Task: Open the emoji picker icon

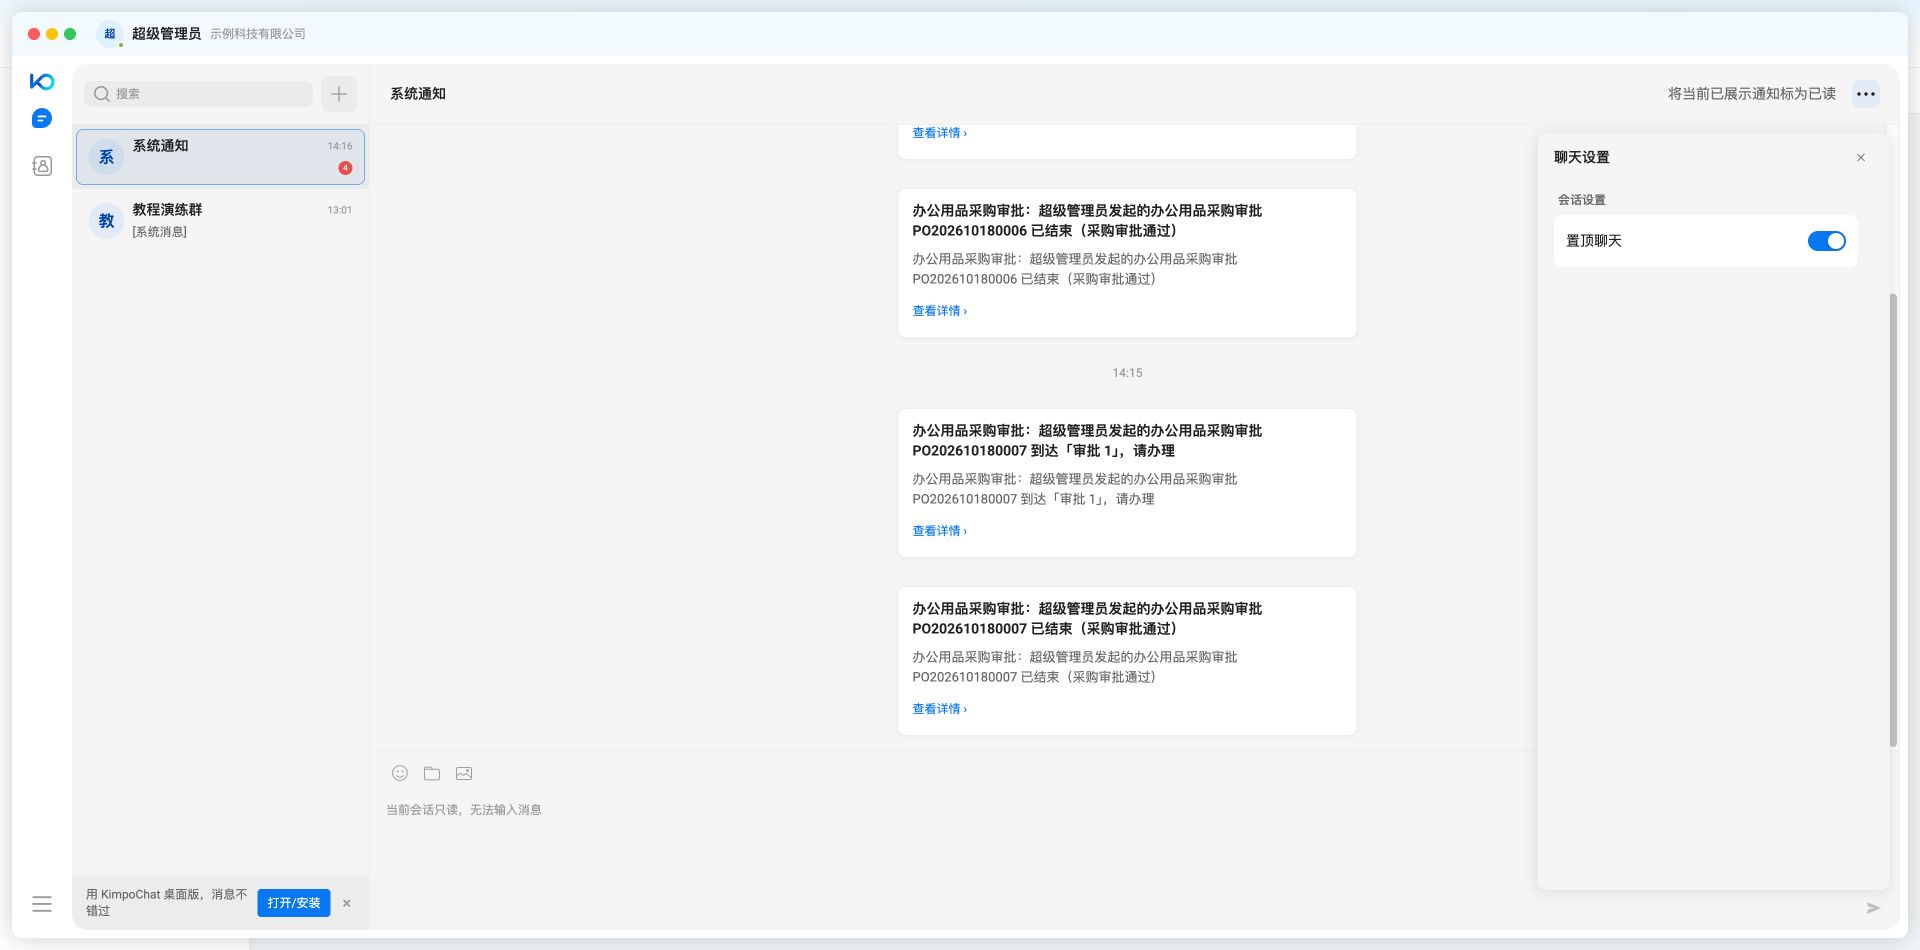Action: click(400, 773)
